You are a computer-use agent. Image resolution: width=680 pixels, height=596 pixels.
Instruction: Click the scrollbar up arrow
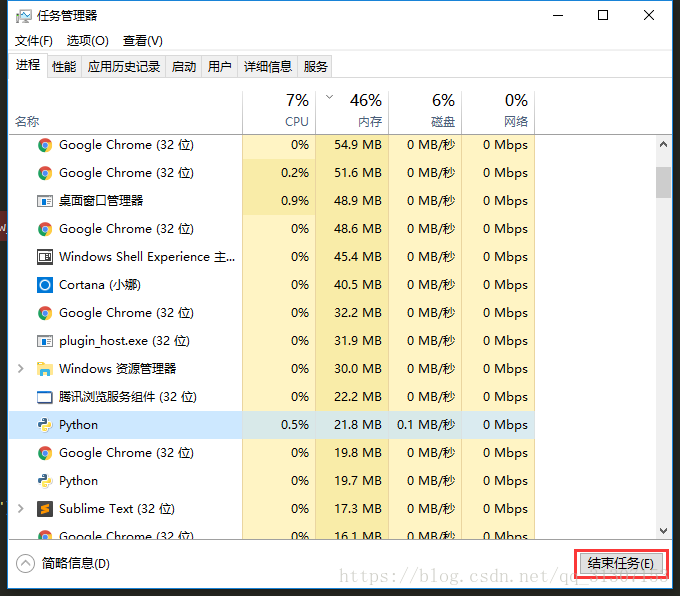point(663,144)
